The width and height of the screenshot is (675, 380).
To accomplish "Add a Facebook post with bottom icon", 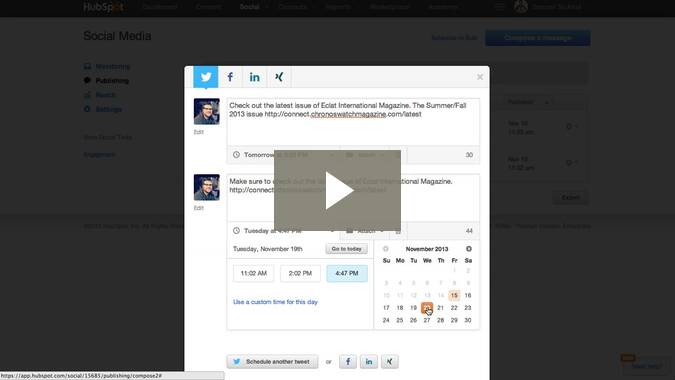I will [348, 361].
